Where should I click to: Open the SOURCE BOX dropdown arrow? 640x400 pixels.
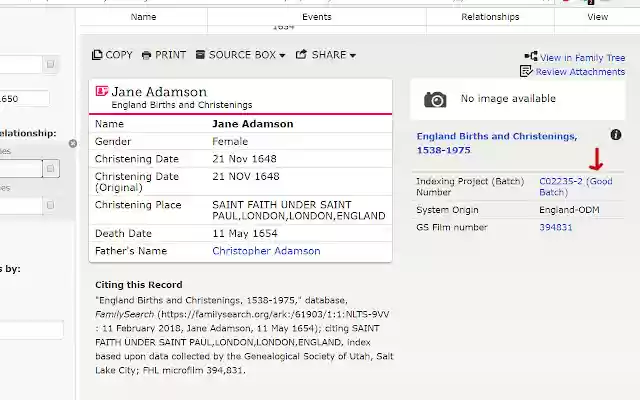282,56
